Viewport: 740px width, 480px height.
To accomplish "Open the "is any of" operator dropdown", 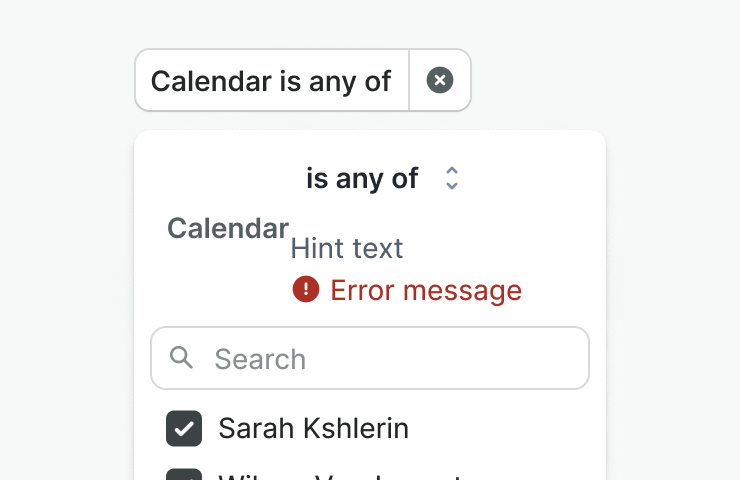I will pos(362,179).
